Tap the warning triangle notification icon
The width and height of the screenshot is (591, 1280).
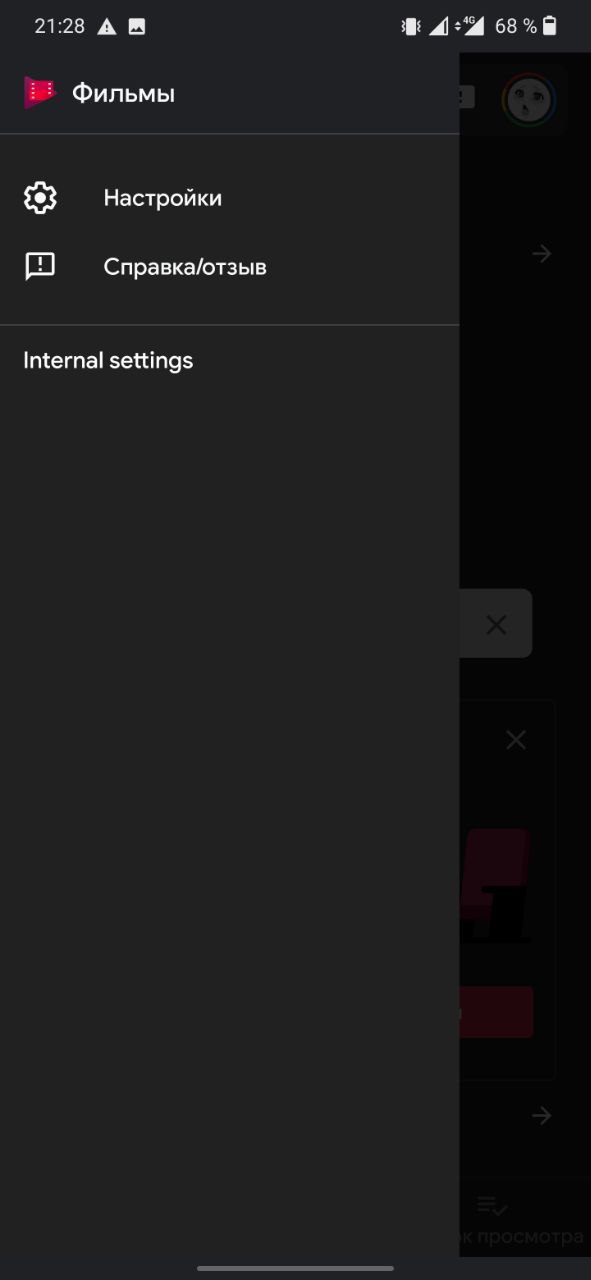coord(107,27)
